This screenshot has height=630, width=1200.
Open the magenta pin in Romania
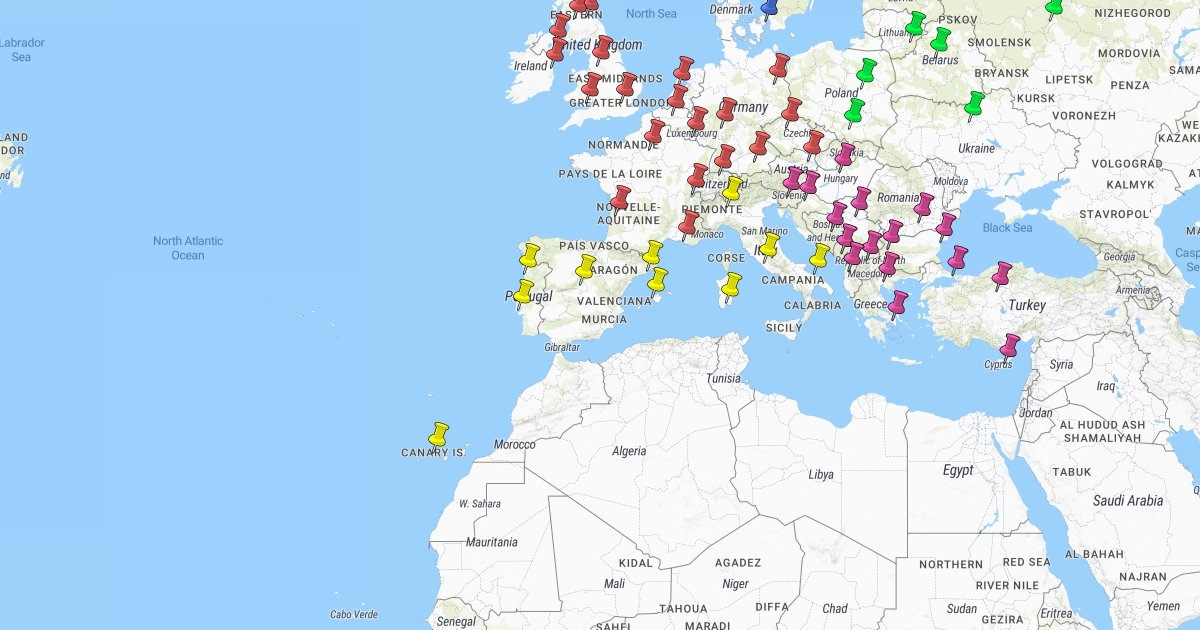[923, 207]
